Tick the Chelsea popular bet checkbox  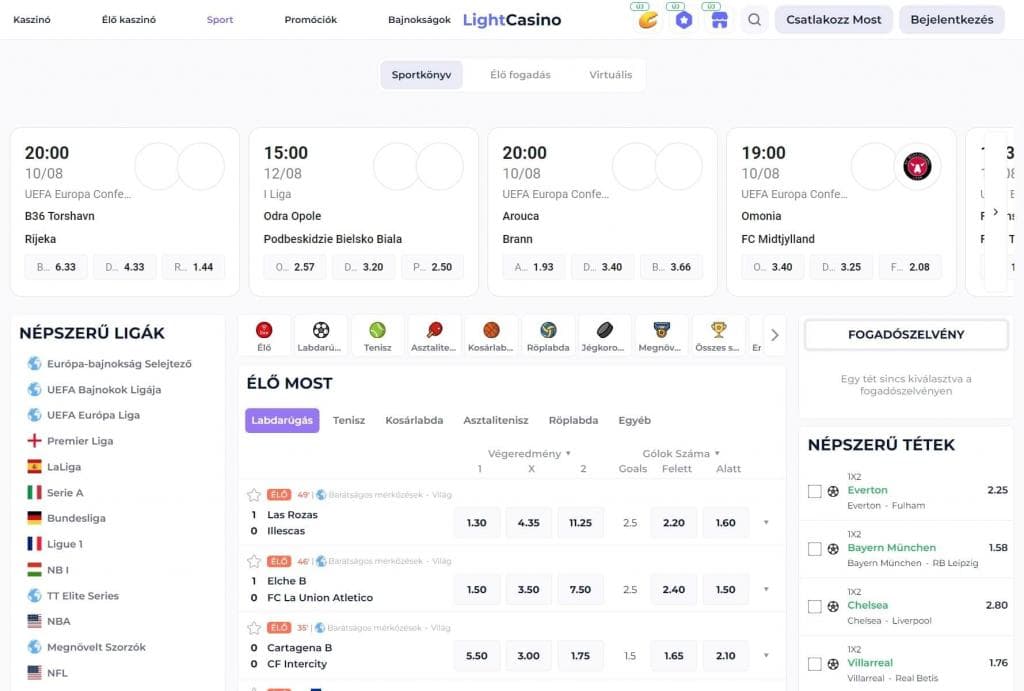[x=814, y=606]
